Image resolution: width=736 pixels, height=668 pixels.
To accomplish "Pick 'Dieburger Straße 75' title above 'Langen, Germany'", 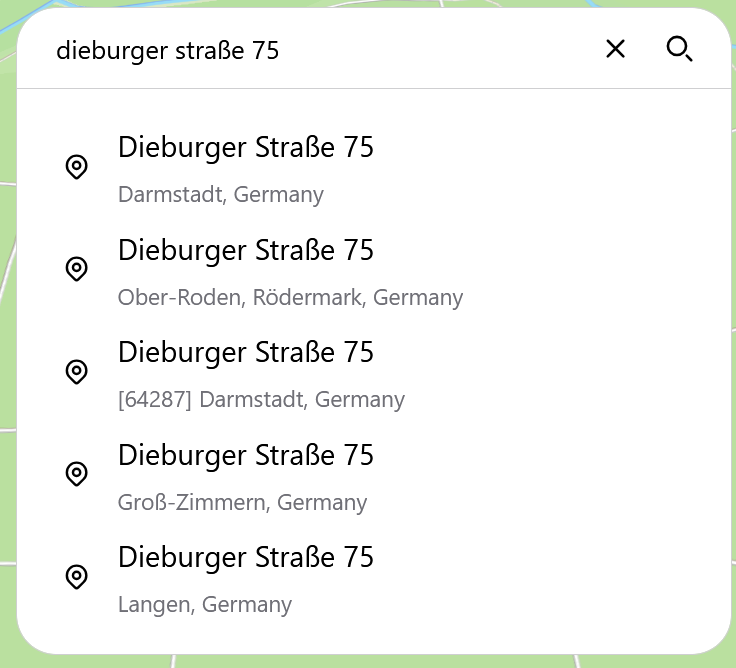I will tap(246, 557).
